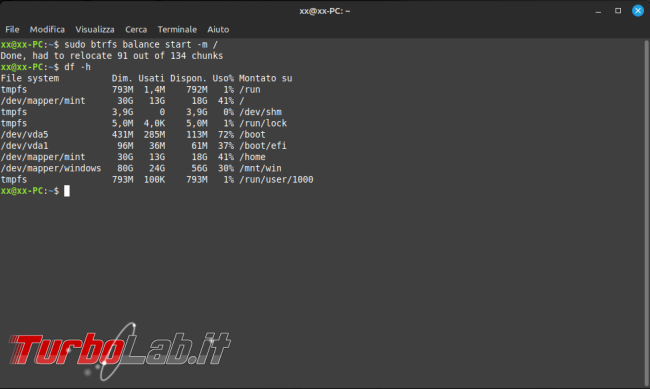Click the '431M' size value
The width and height of the screenshot is (650, 389).
122,134
